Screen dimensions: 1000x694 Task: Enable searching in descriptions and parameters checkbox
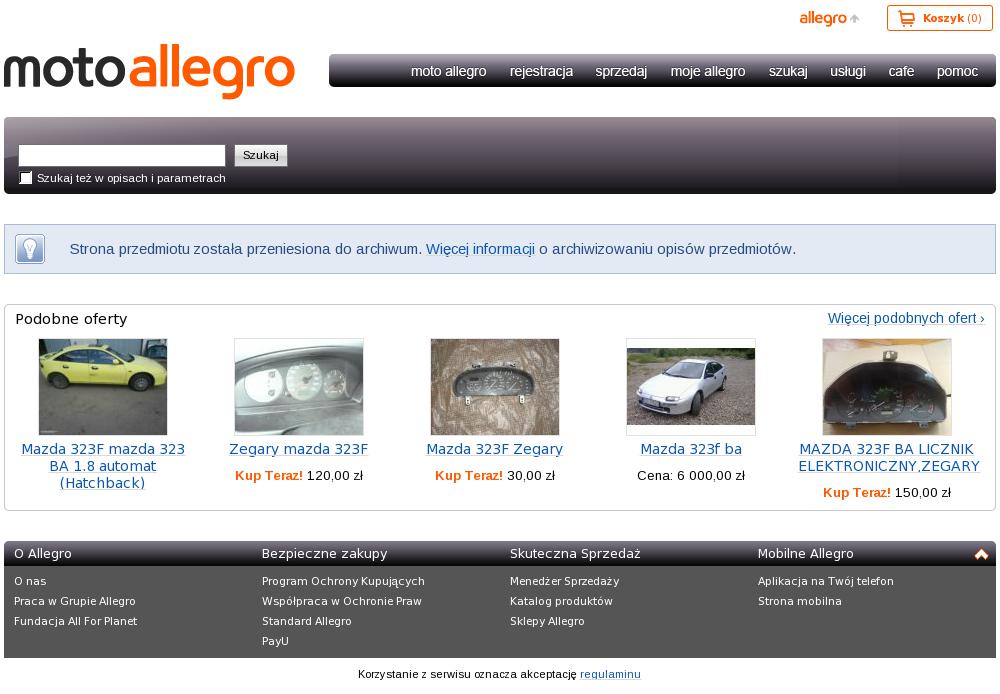[x=26, y=178]
